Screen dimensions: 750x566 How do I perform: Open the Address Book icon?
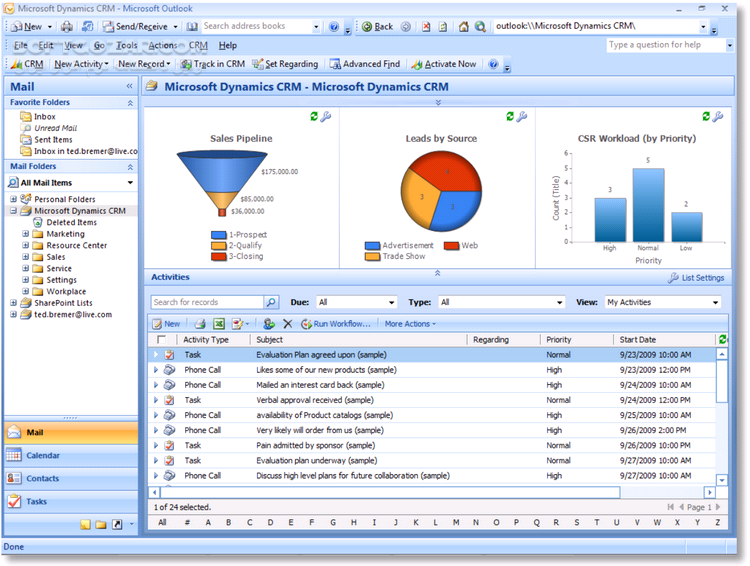(x=192, y=26)
